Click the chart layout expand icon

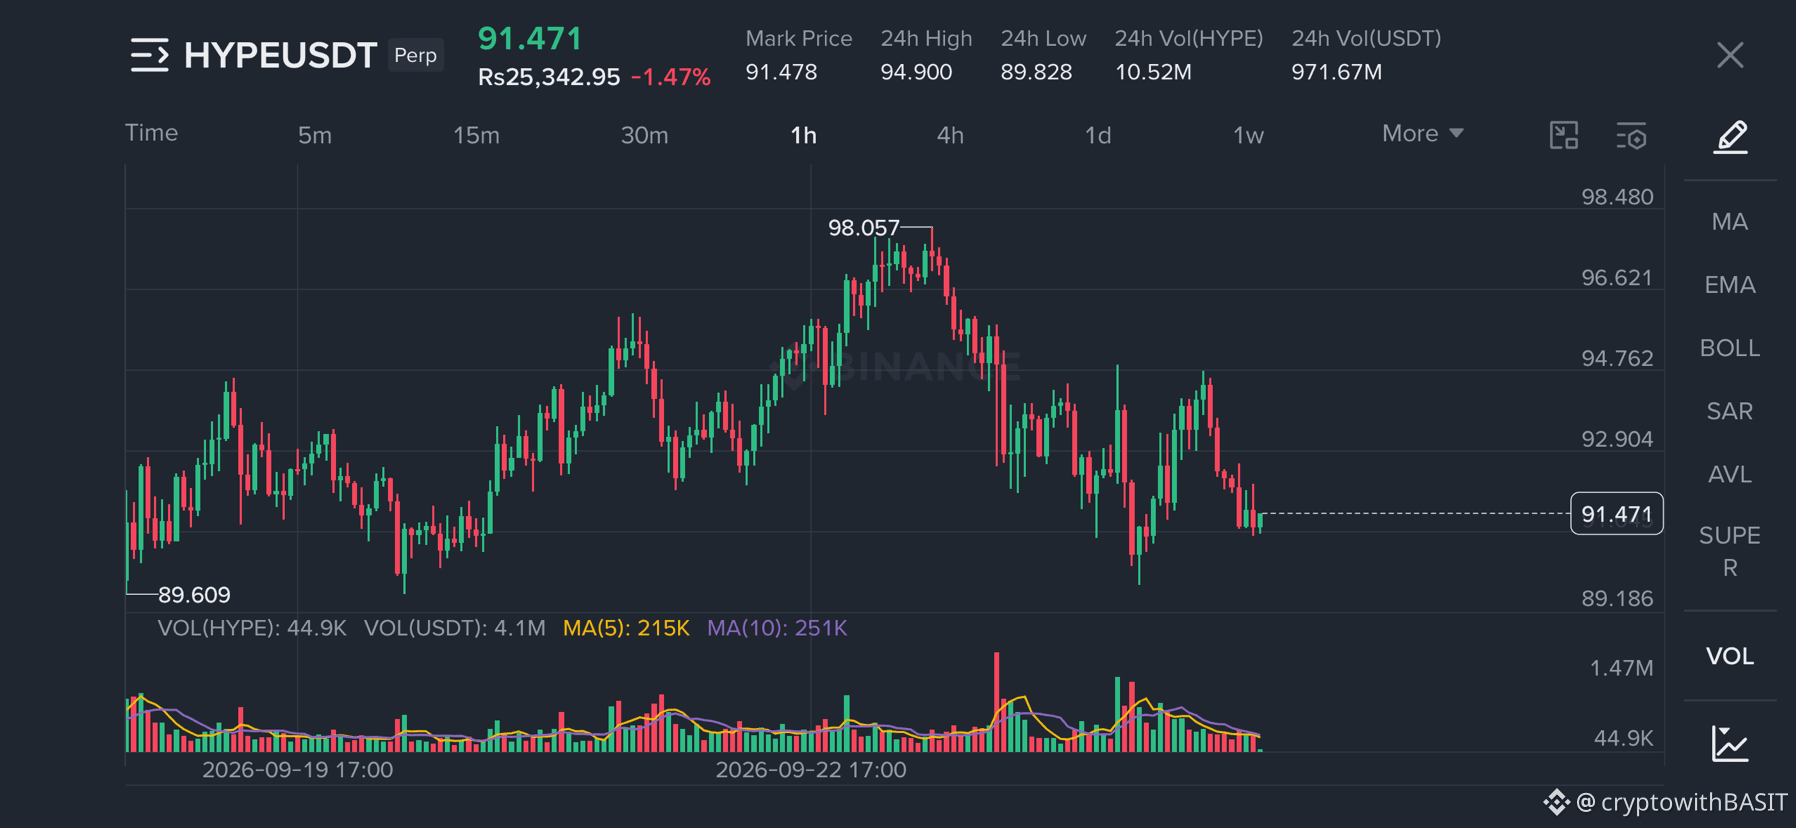[x=1563, y=135]
